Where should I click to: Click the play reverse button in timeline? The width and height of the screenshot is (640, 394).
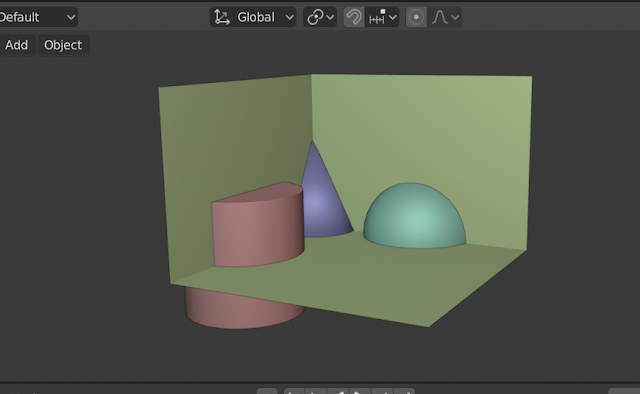[338, 392]
